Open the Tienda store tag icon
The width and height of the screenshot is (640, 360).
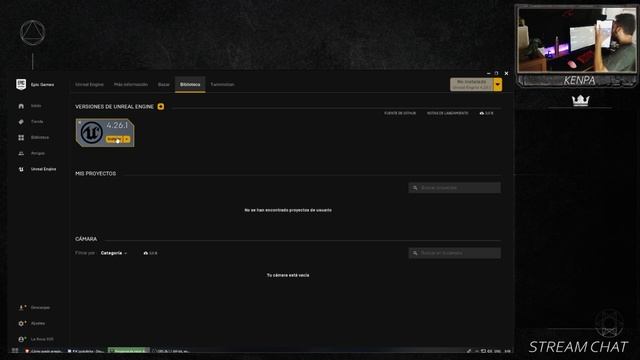[x=21, y=122]
